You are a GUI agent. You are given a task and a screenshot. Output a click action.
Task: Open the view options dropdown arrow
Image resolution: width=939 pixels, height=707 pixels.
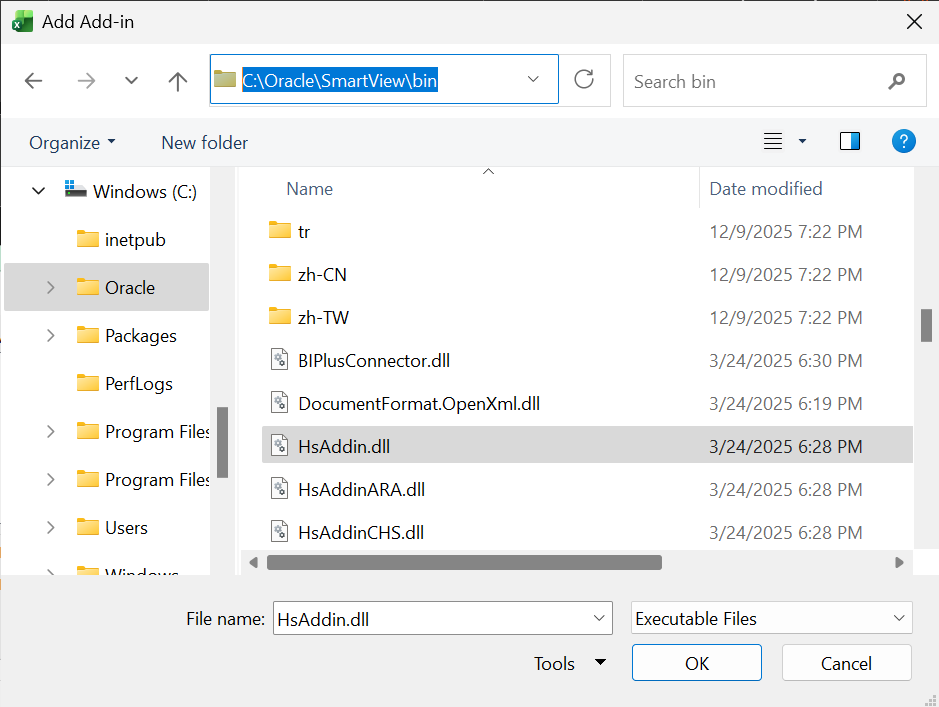tap(802, 142)
